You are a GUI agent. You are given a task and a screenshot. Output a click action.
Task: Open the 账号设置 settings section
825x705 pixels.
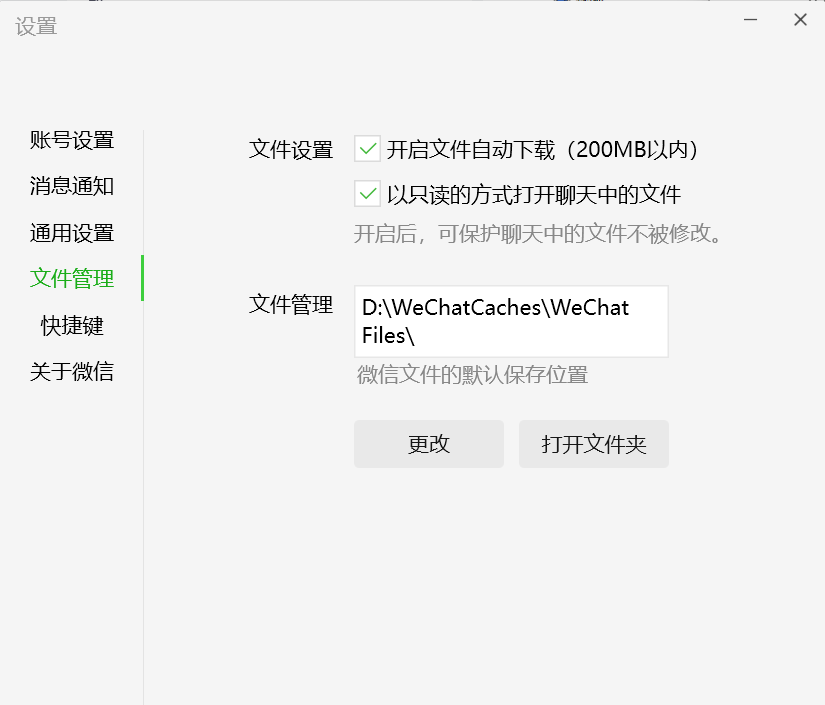(x=72, y=140)
